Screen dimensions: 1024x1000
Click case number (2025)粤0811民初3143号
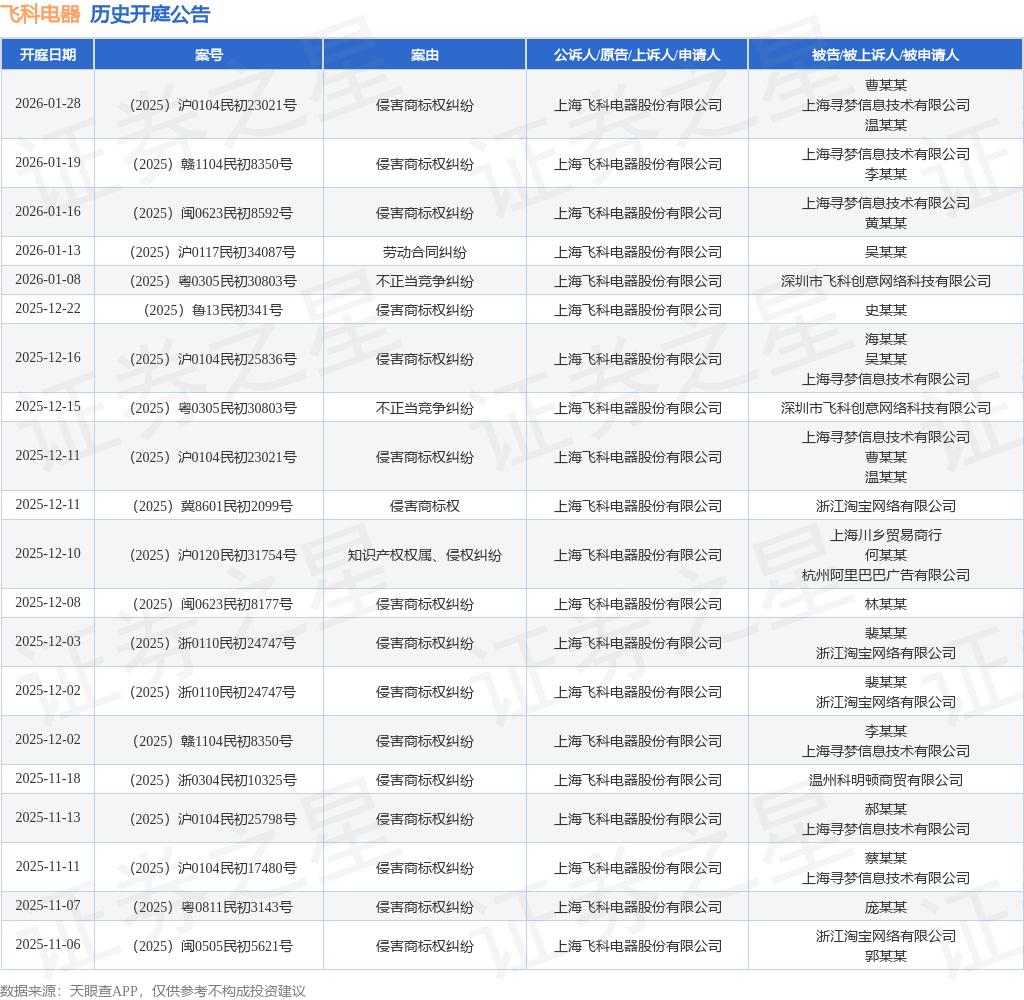[x=213, y=907]
